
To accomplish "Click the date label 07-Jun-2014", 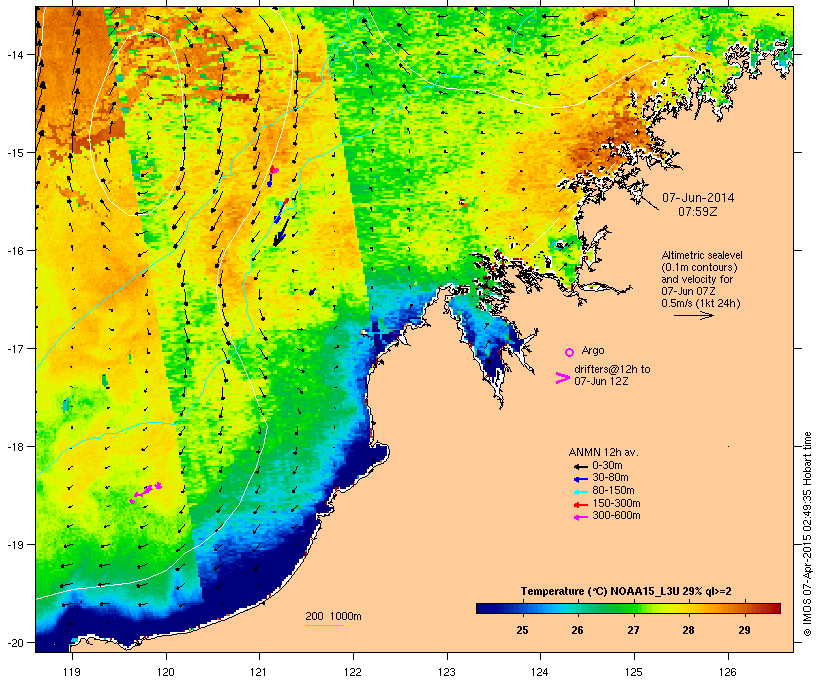I will pyautogui.click(x=698, y=198).
